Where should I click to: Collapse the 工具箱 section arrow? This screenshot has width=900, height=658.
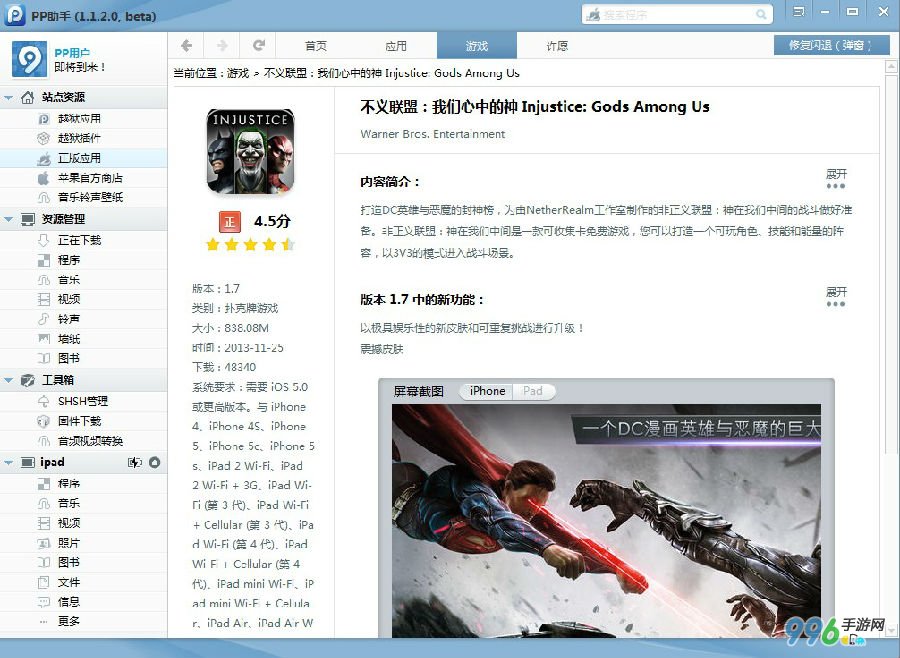point(9,380)
